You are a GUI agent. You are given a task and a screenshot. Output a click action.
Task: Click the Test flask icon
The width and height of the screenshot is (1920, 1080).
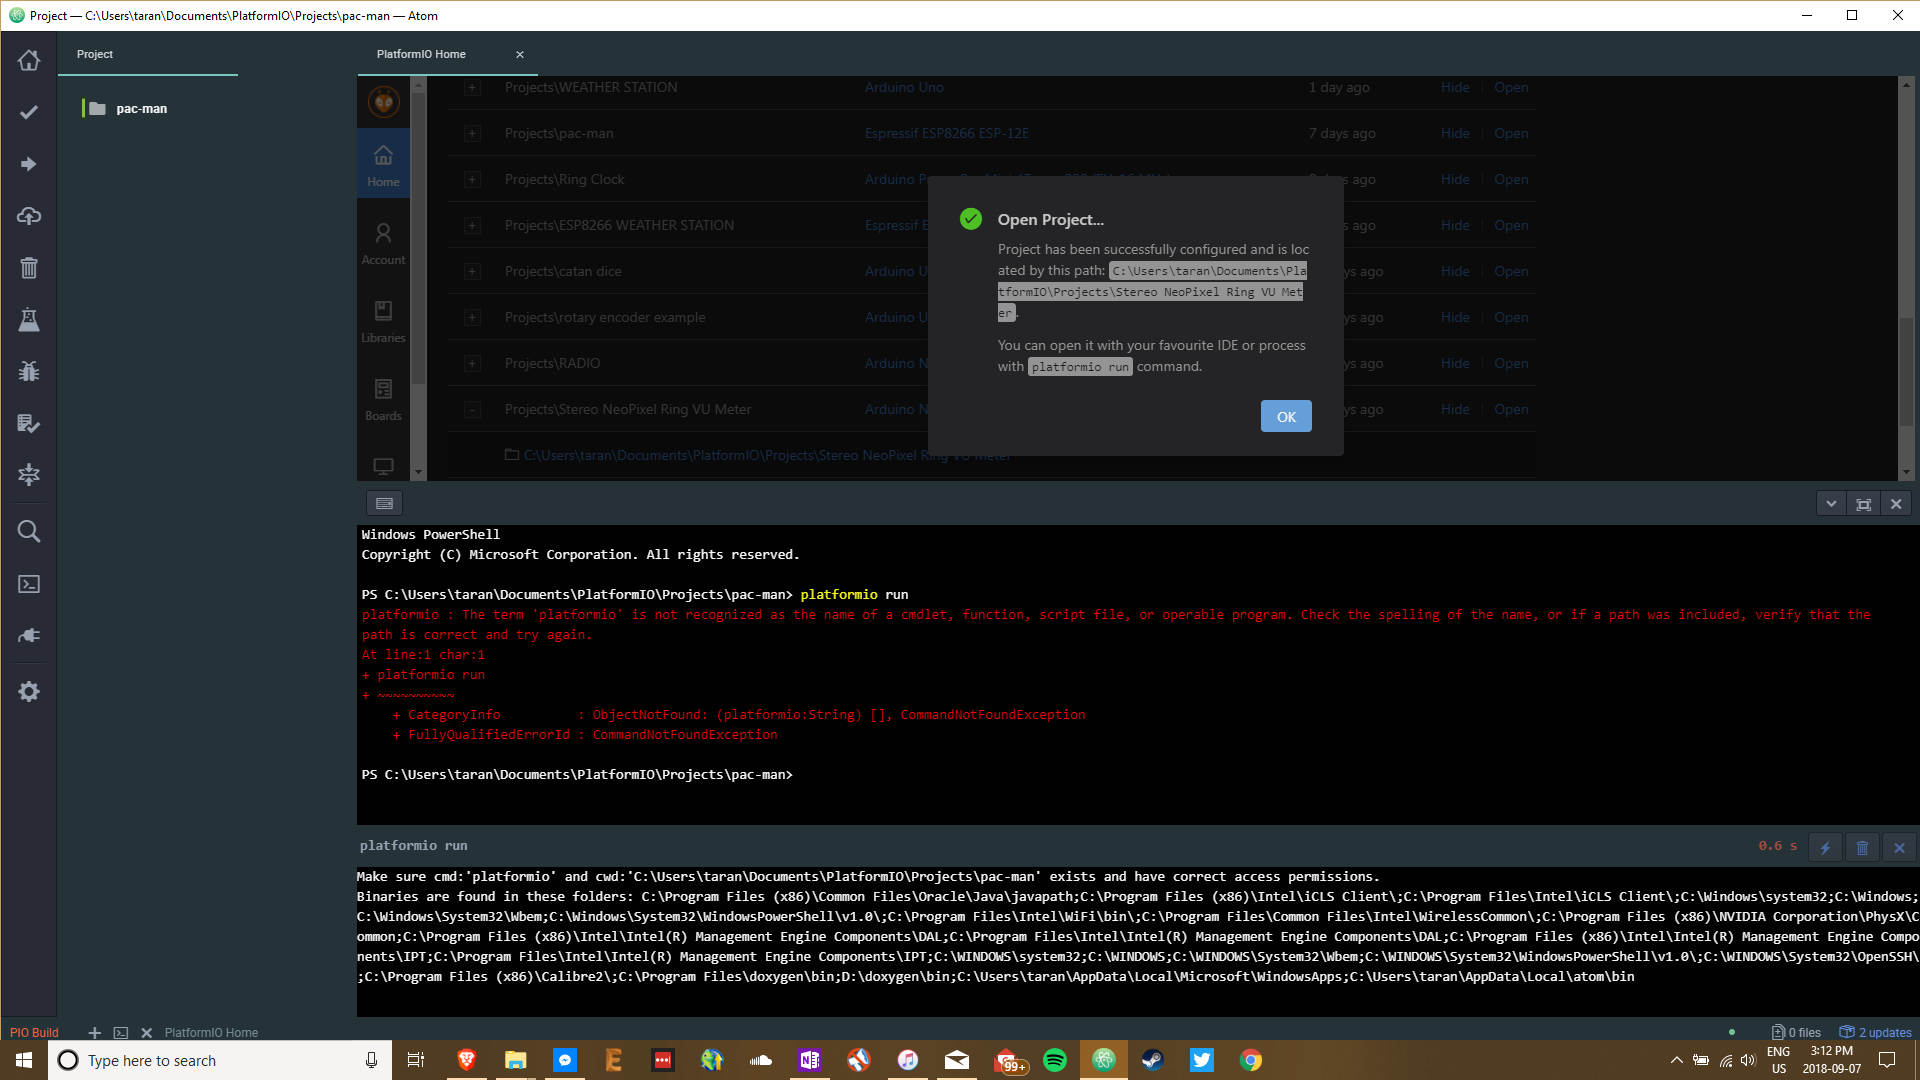[x=29, y=320]
